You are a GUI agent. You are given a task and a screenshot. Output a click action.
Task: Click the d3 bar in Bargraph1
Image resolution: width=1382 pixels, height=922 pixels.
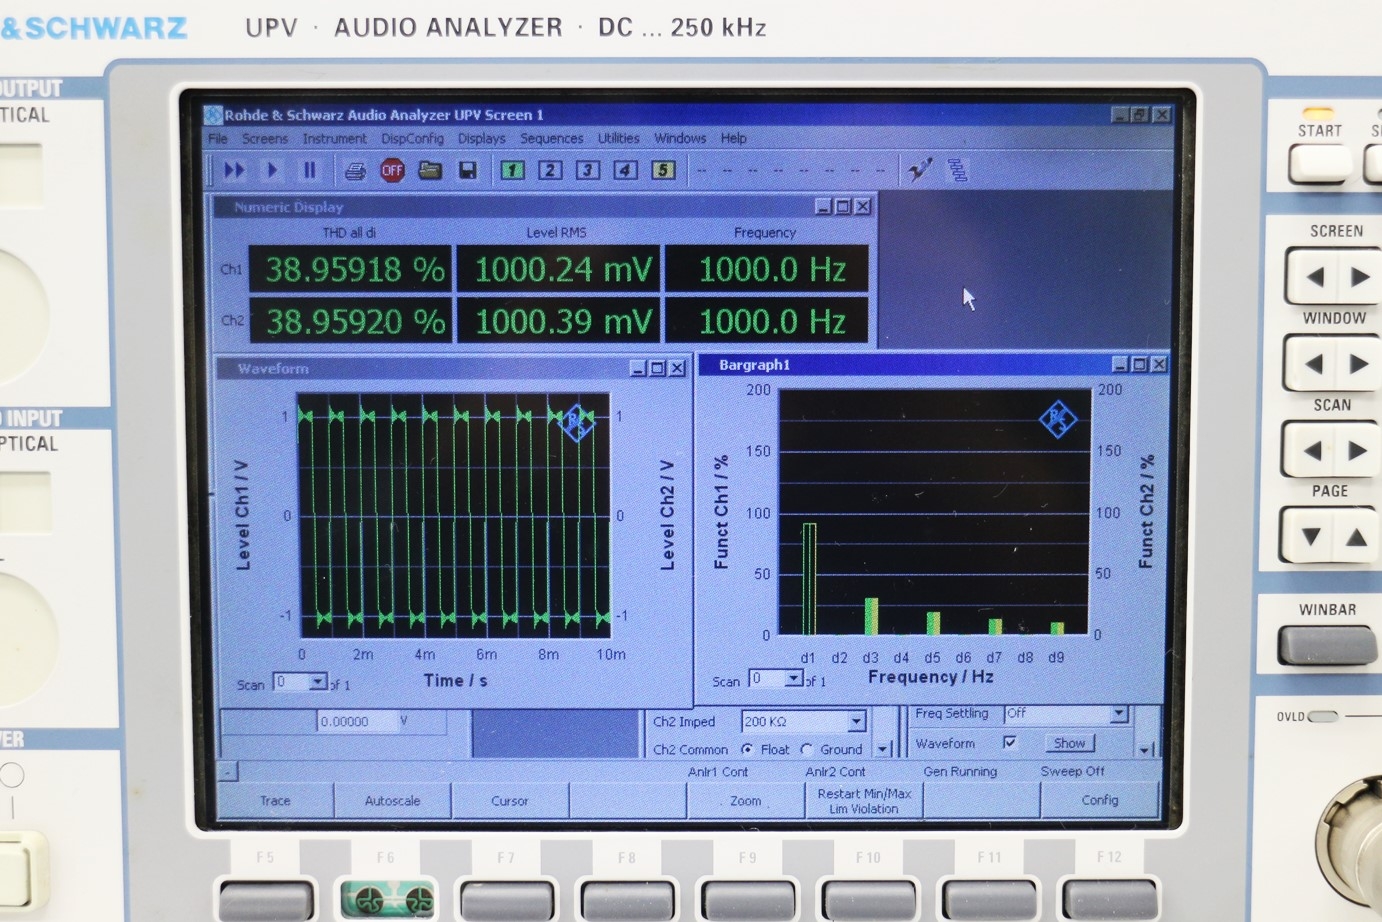click(x=871, y=616)
